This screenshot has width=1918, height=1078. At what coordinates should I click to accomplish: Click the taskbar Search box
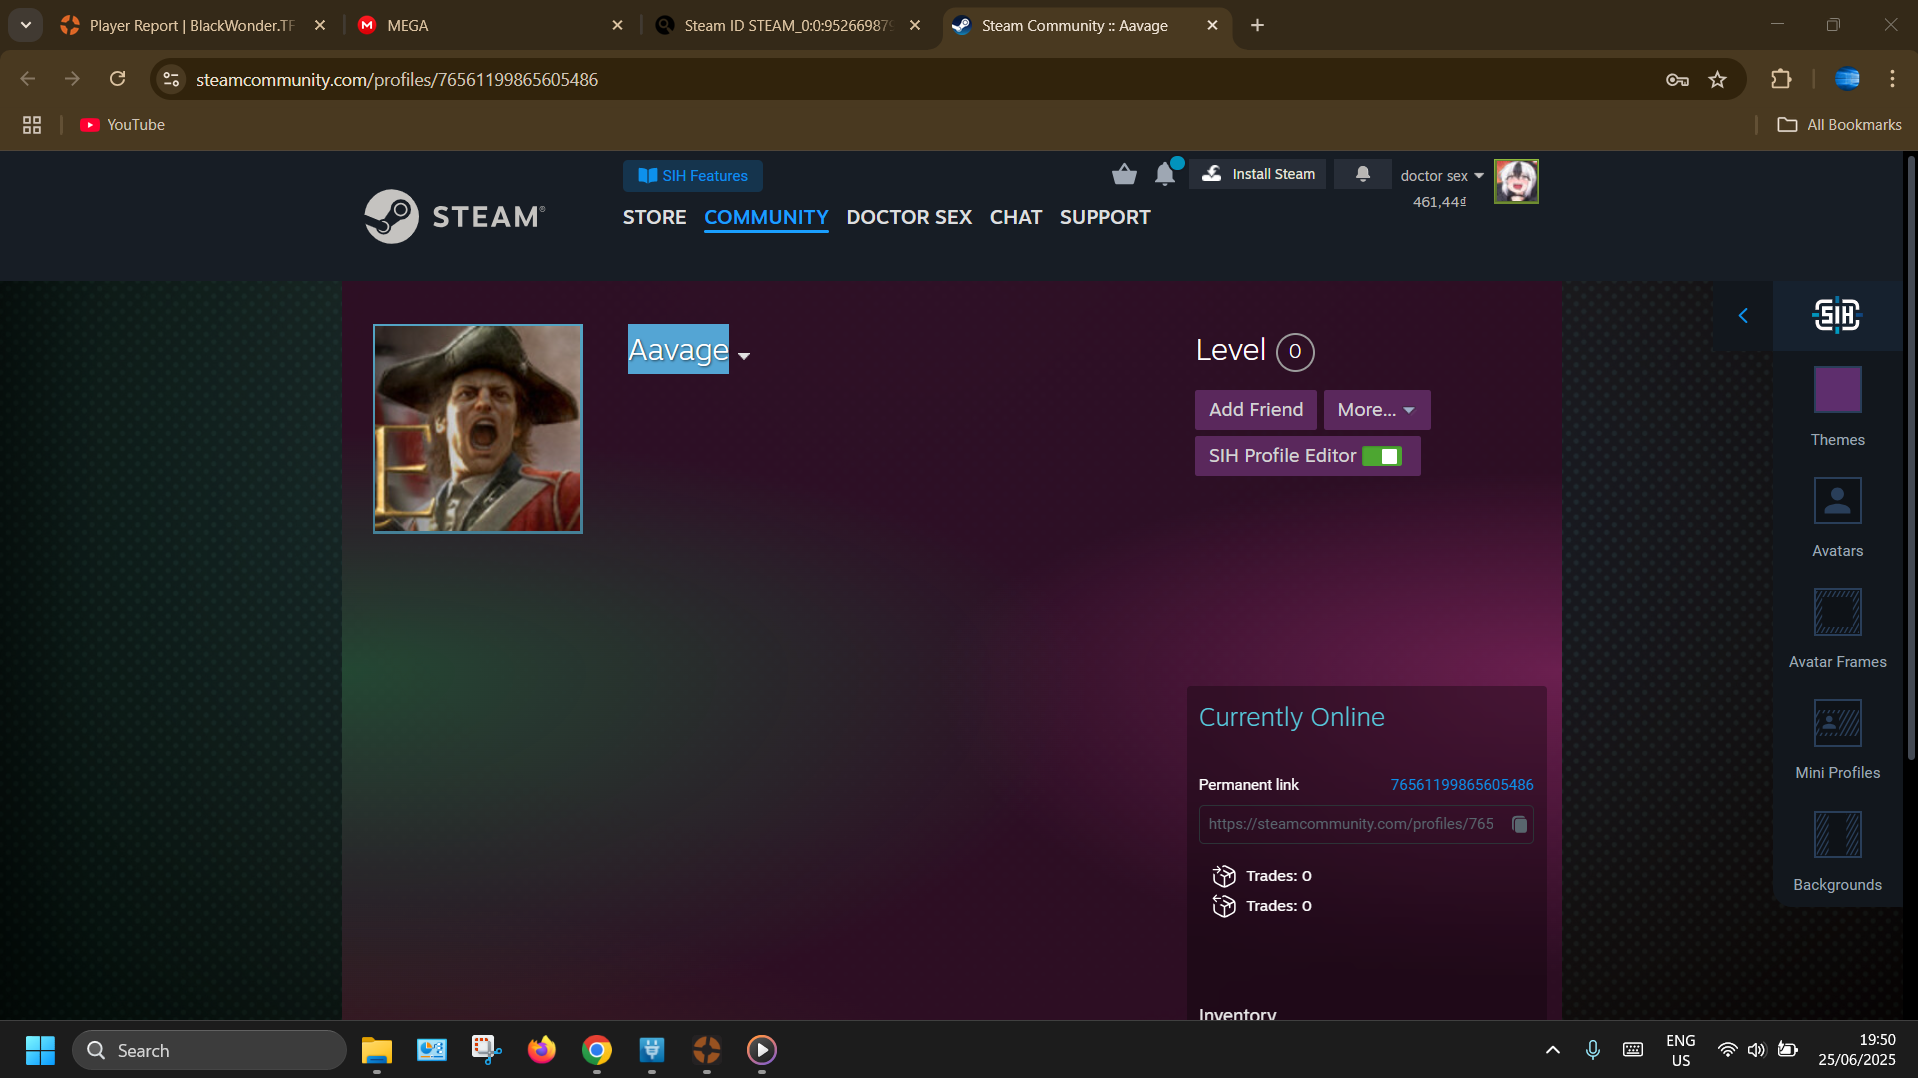click(x=209, y=1050)
